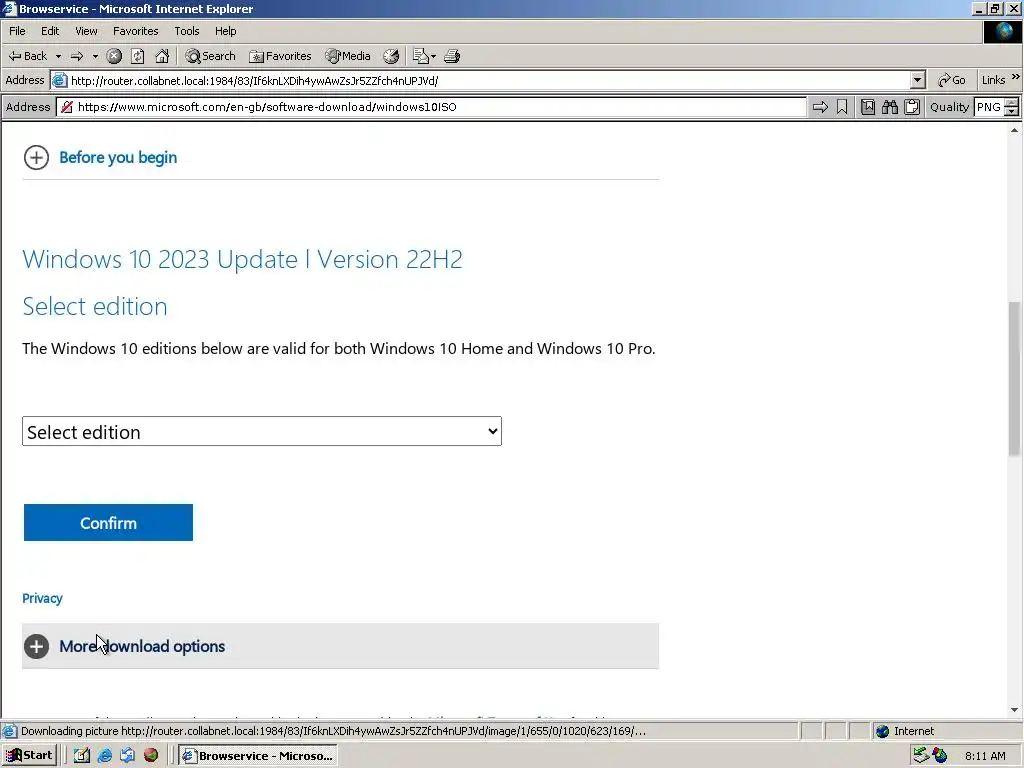The image size is (1024, 768).
Task: Open the Browservice bookmarks list icon
Action: [x=868, y=107]
